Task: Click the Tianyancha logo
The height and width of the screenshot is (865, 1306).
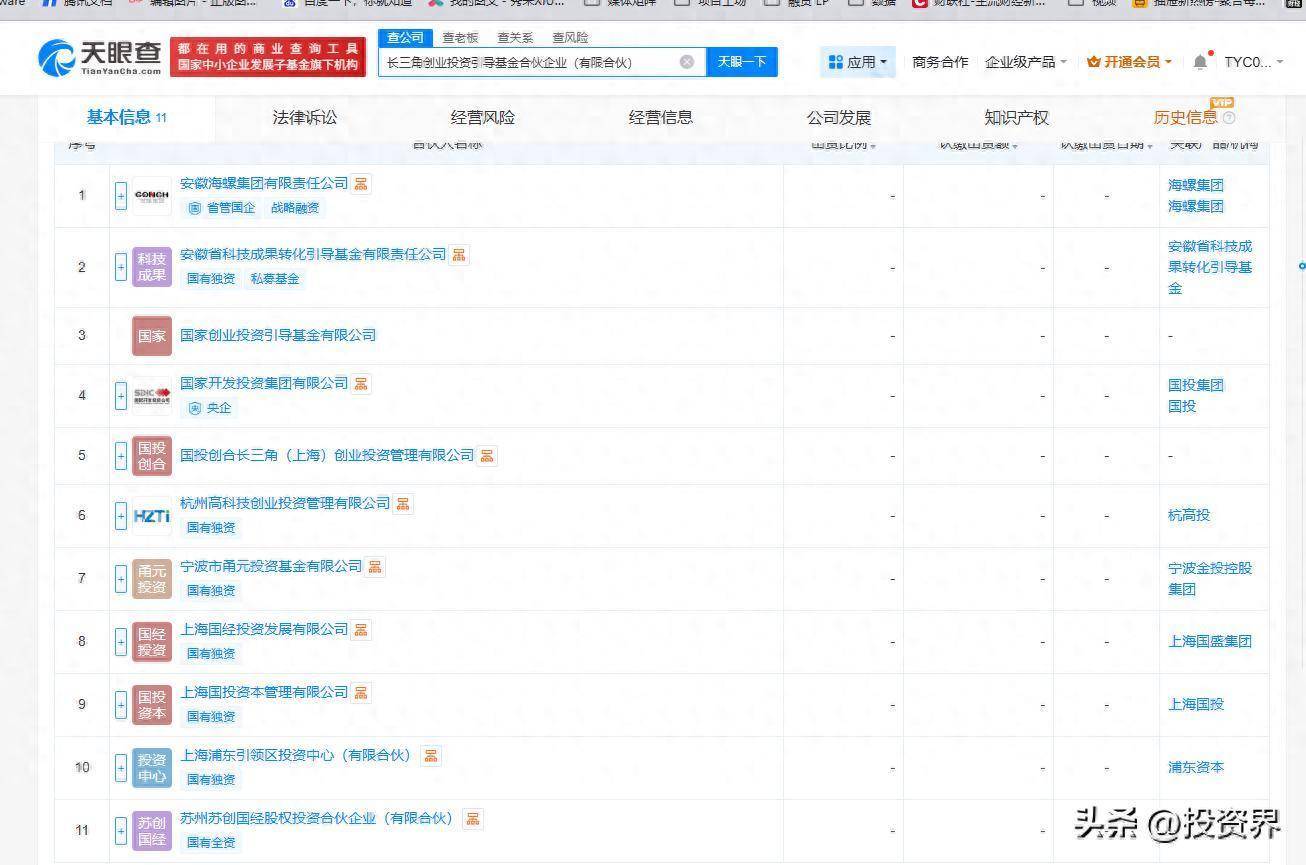Action: click(x=100, y=59)
